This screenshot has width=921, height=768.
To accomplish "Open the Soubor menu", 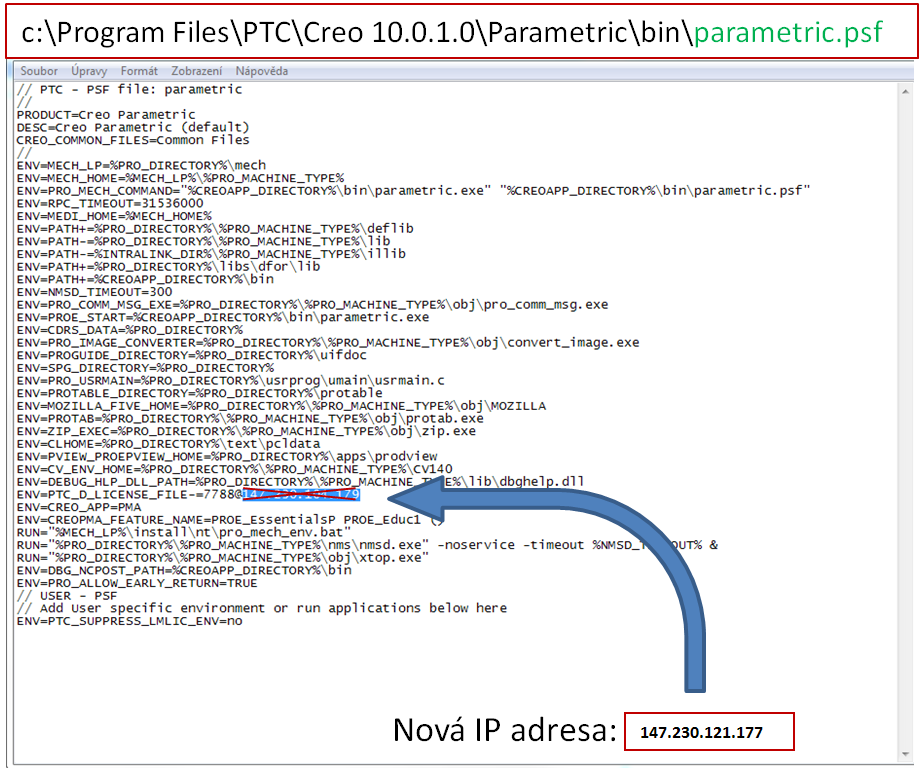I will tap(39, 71).
